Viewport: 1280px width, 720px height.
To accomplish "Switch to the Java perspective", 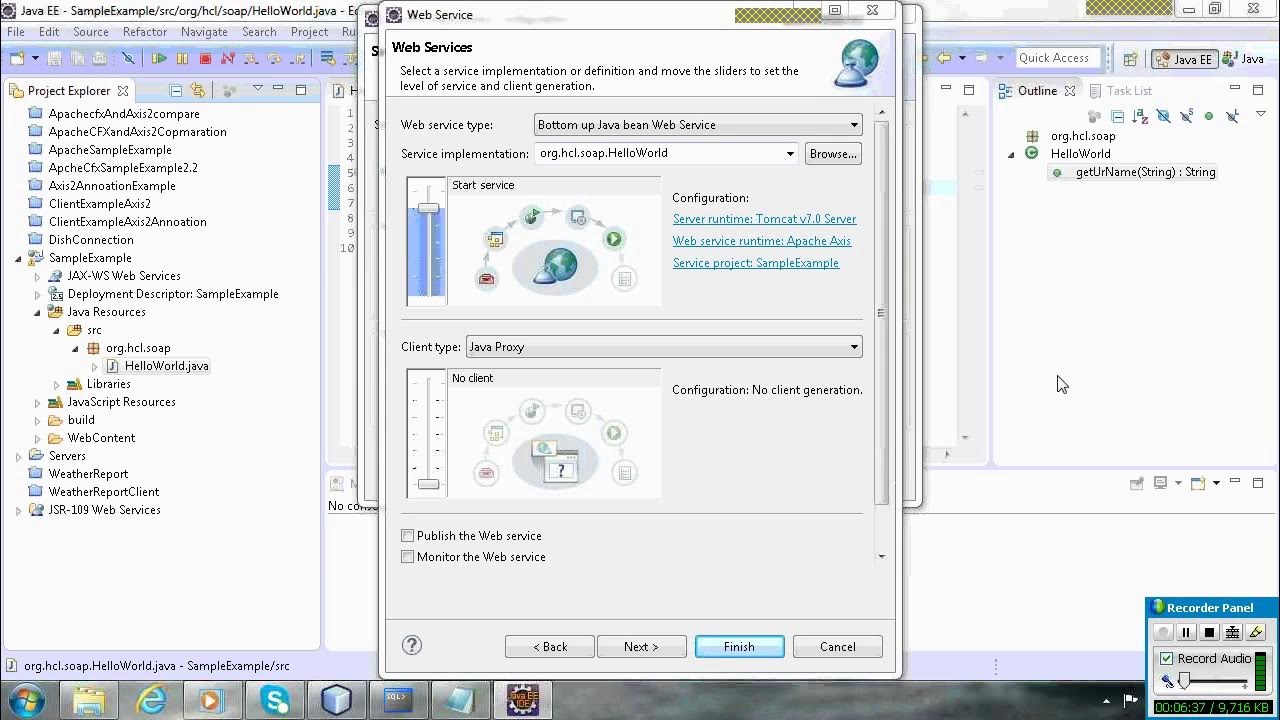I will [1243, 59].
